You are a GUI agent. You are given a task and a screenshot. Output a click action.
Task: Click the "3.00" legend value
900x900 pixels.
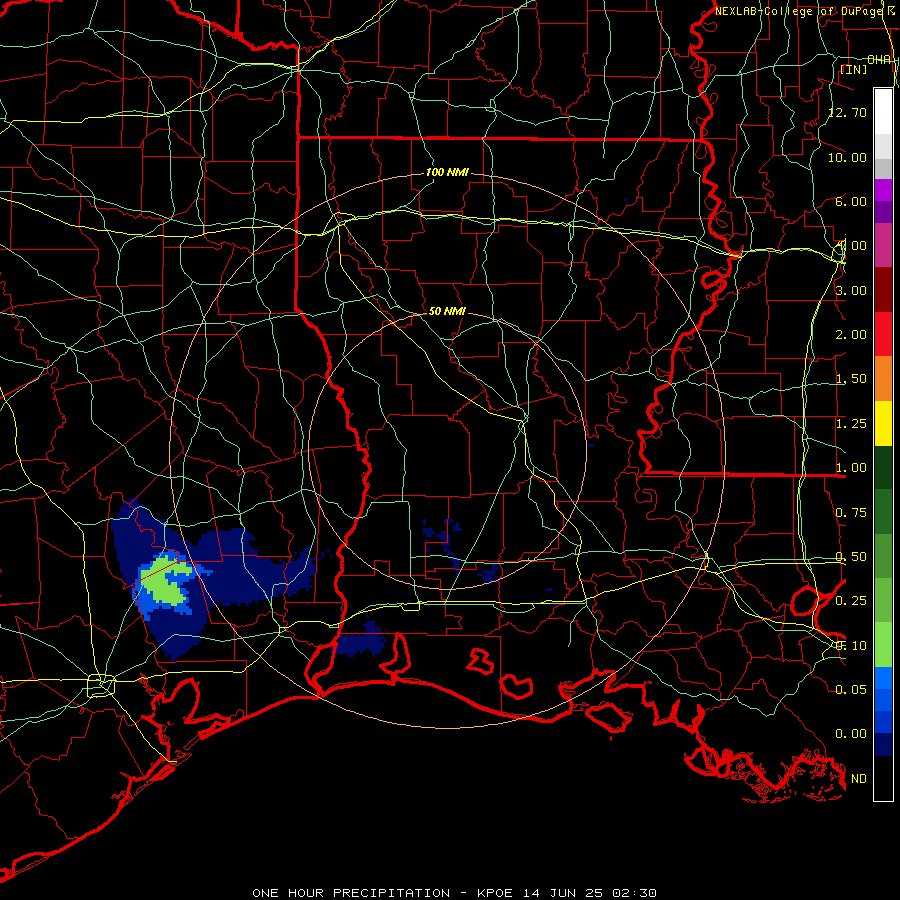(851, 290)
